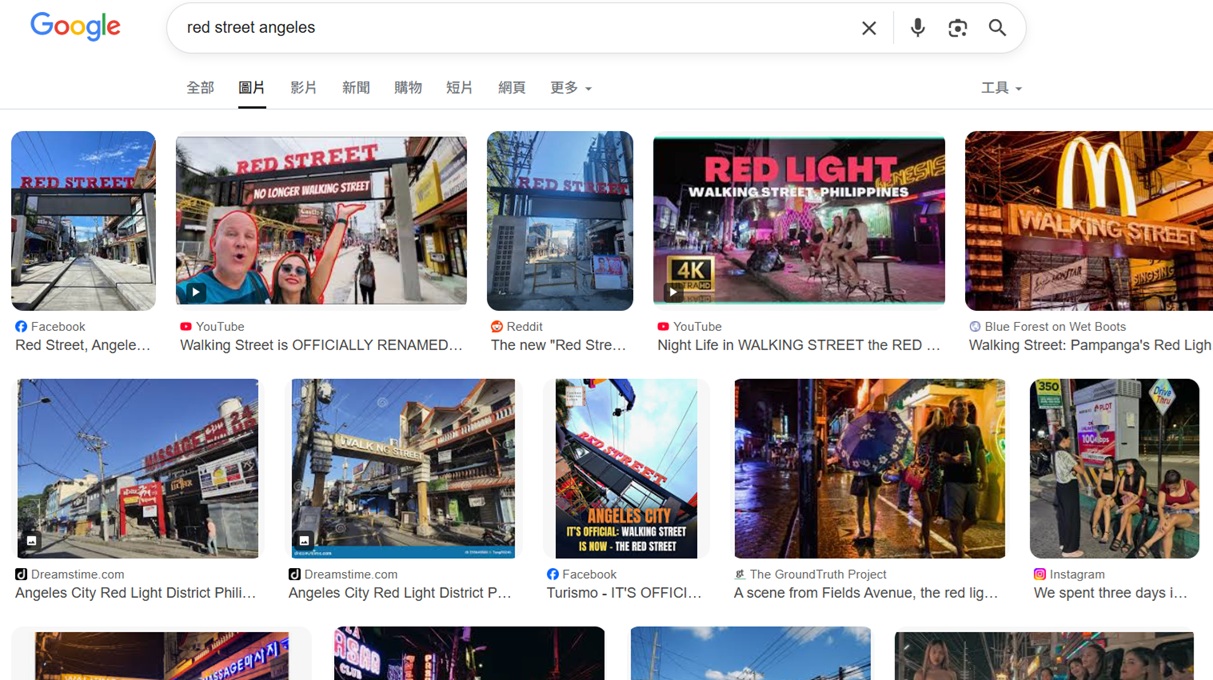Open 'A scene from Fields Avenue' link
The width and height of the screenshot is (1213, 680).
(866, 593)
